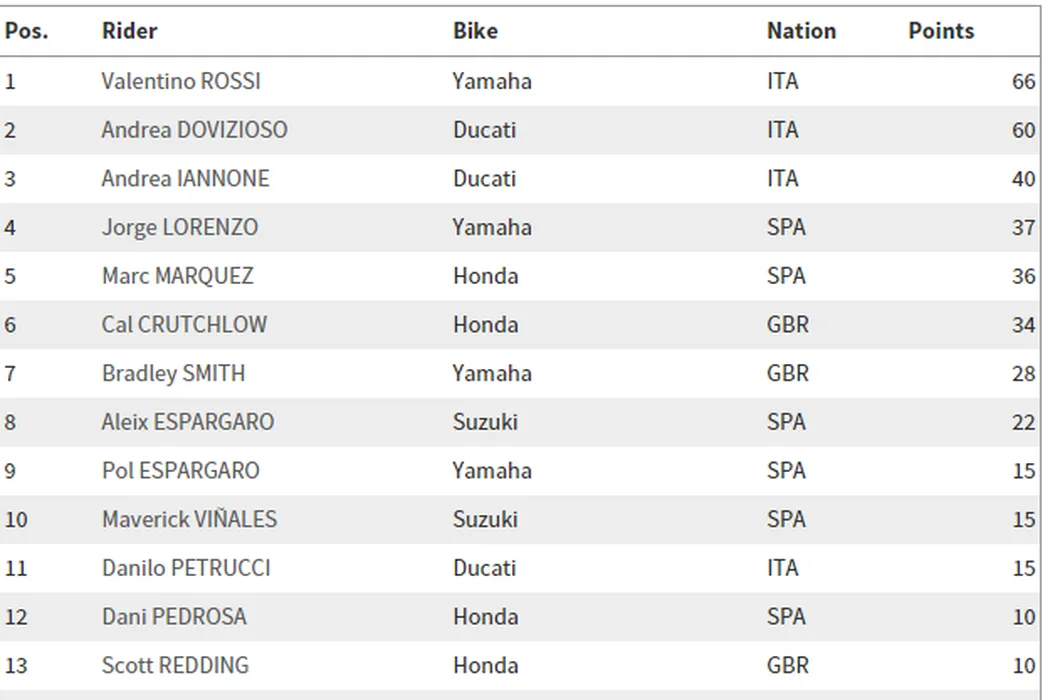Click the Nation column header
This screenshot has width=1050, height=700.
tap(801, 31)
